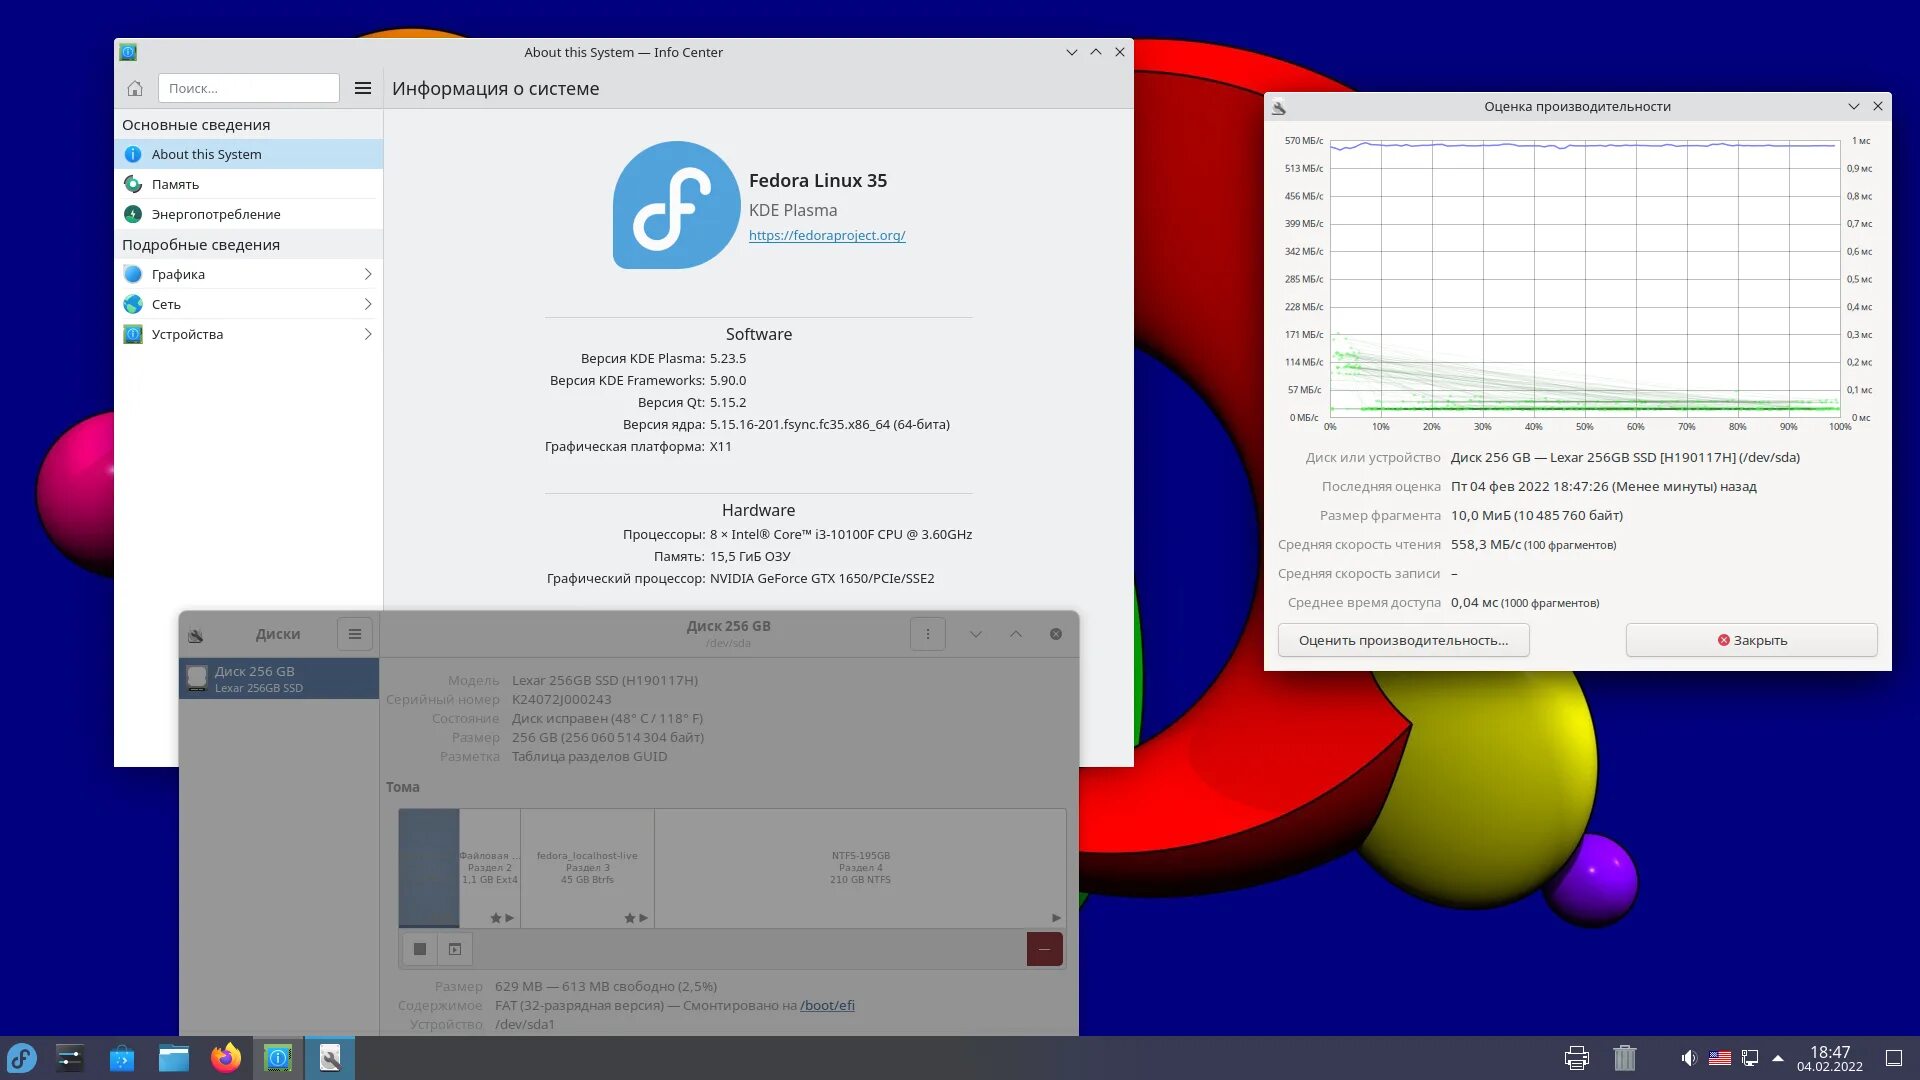Click the Fedora logo image
The height and width of the screenshot is (1080, 1920).
pos(676,205)
